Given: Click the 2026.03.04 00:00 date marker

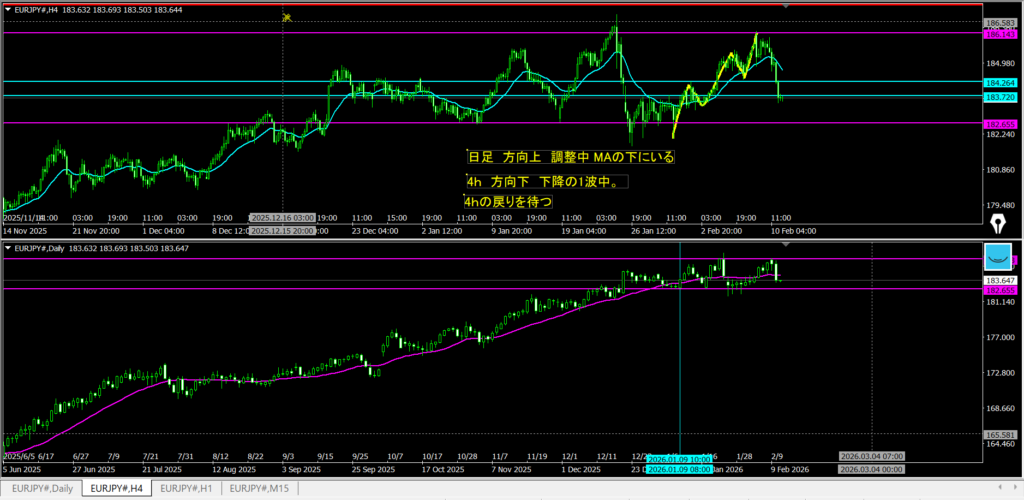Looking at the screenshot, I should [x=870, y=469].
